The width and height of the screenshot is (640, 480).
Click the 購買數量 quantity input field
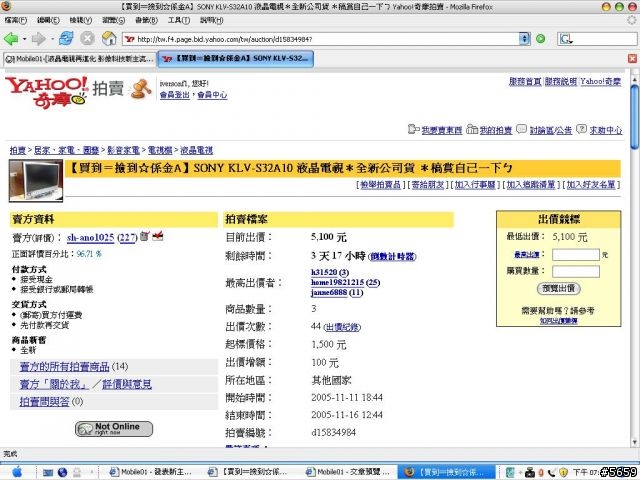point(576,271)
